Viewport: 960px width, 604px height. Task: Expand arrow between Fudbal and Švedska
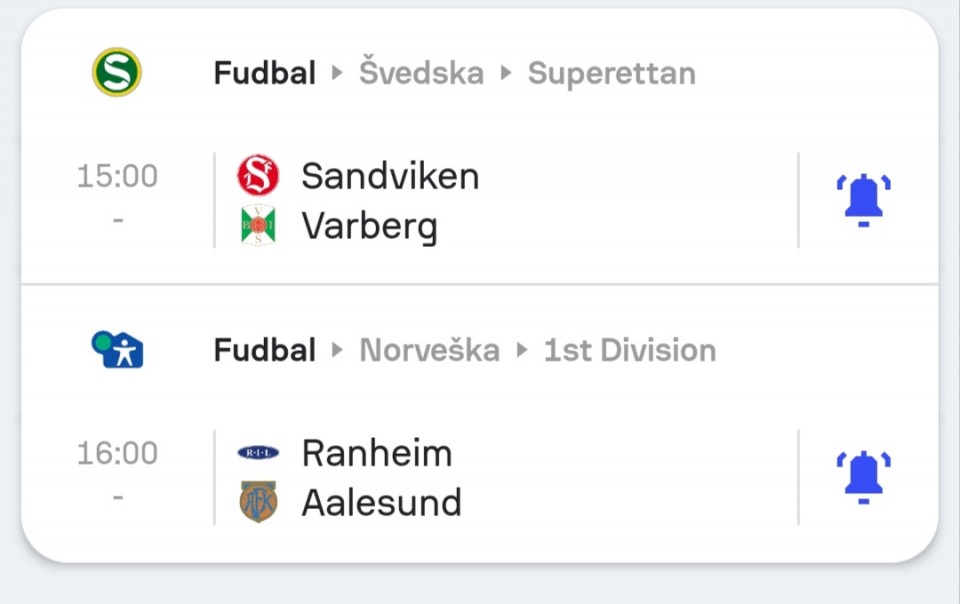337,73
